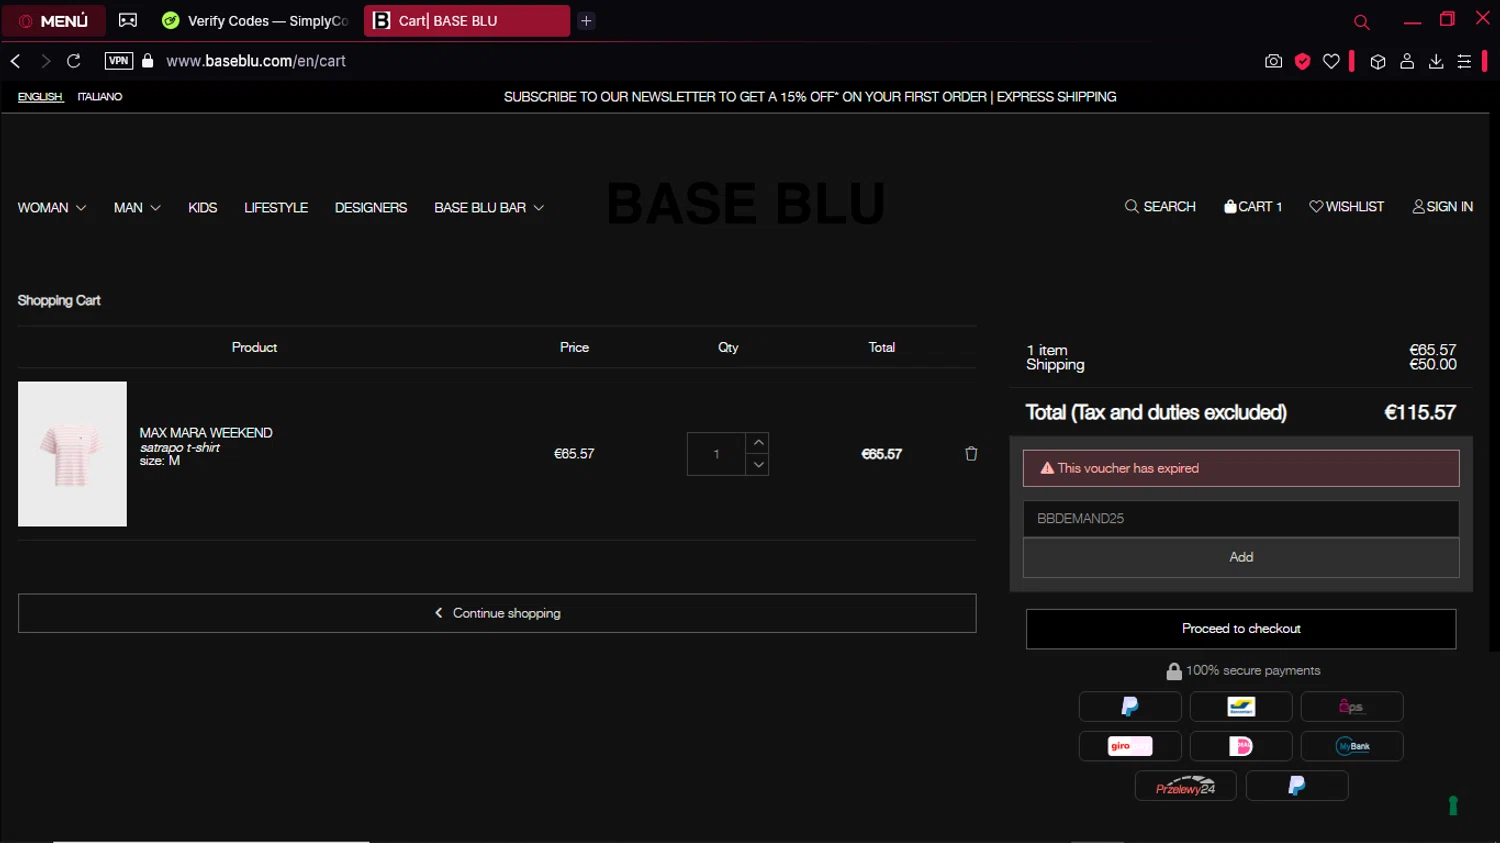Open the downloads icon
The width and height of the screenshot is (1500, 843).
[1436, 61]
